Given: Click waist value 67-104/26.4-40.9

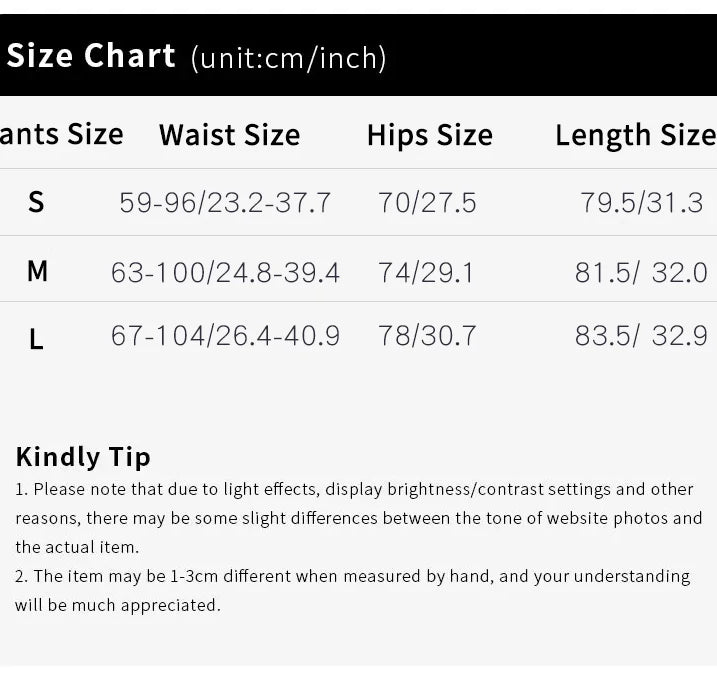Looking at the screenshot, I should 225,336.
